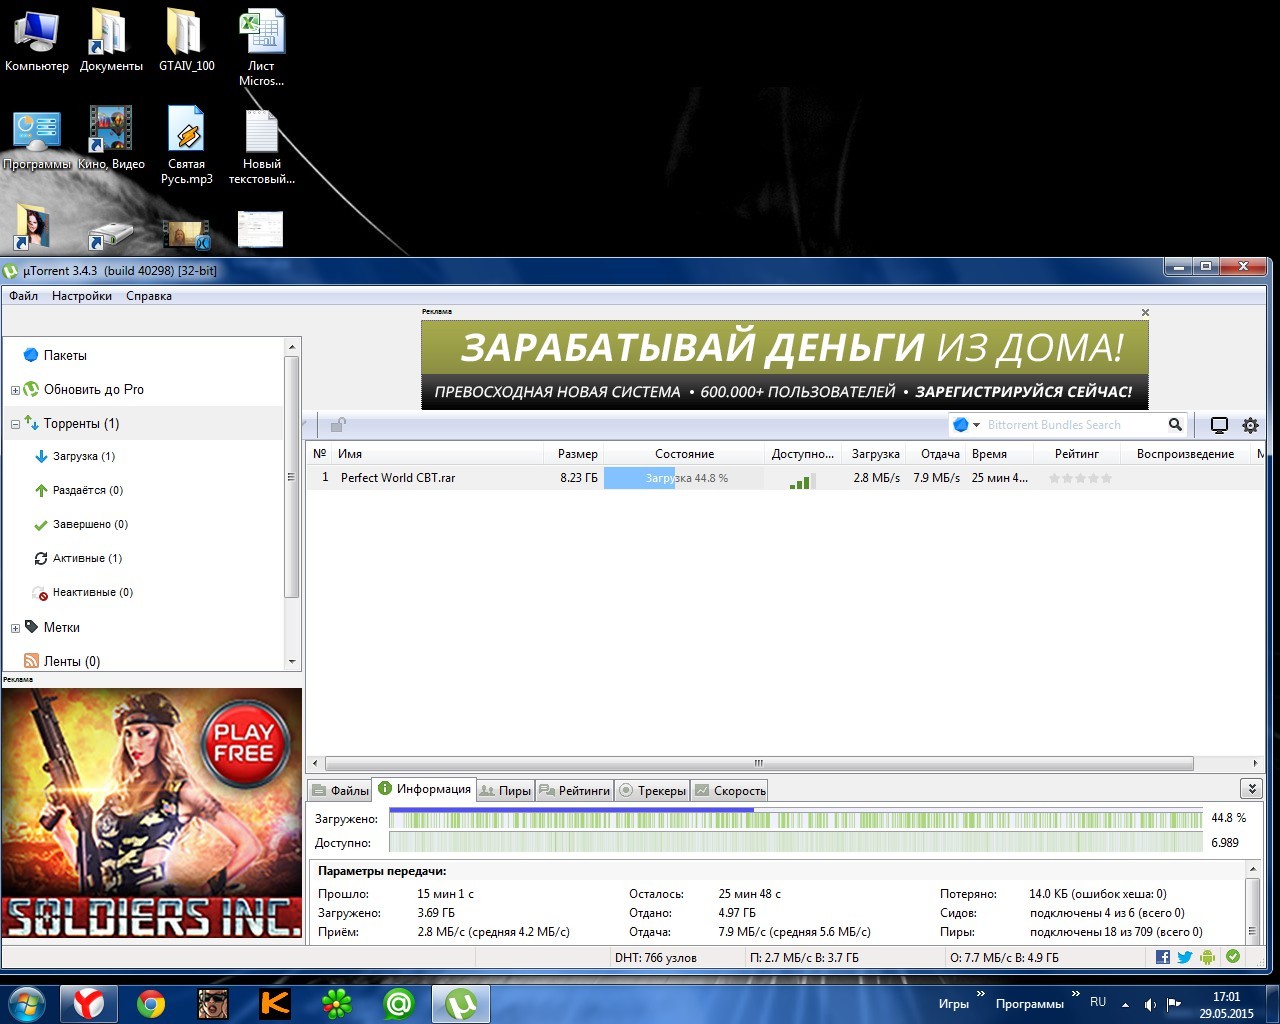1280x1024 pixels.
Task: Open the Настройки menu
Action: [x=82, y=296]
